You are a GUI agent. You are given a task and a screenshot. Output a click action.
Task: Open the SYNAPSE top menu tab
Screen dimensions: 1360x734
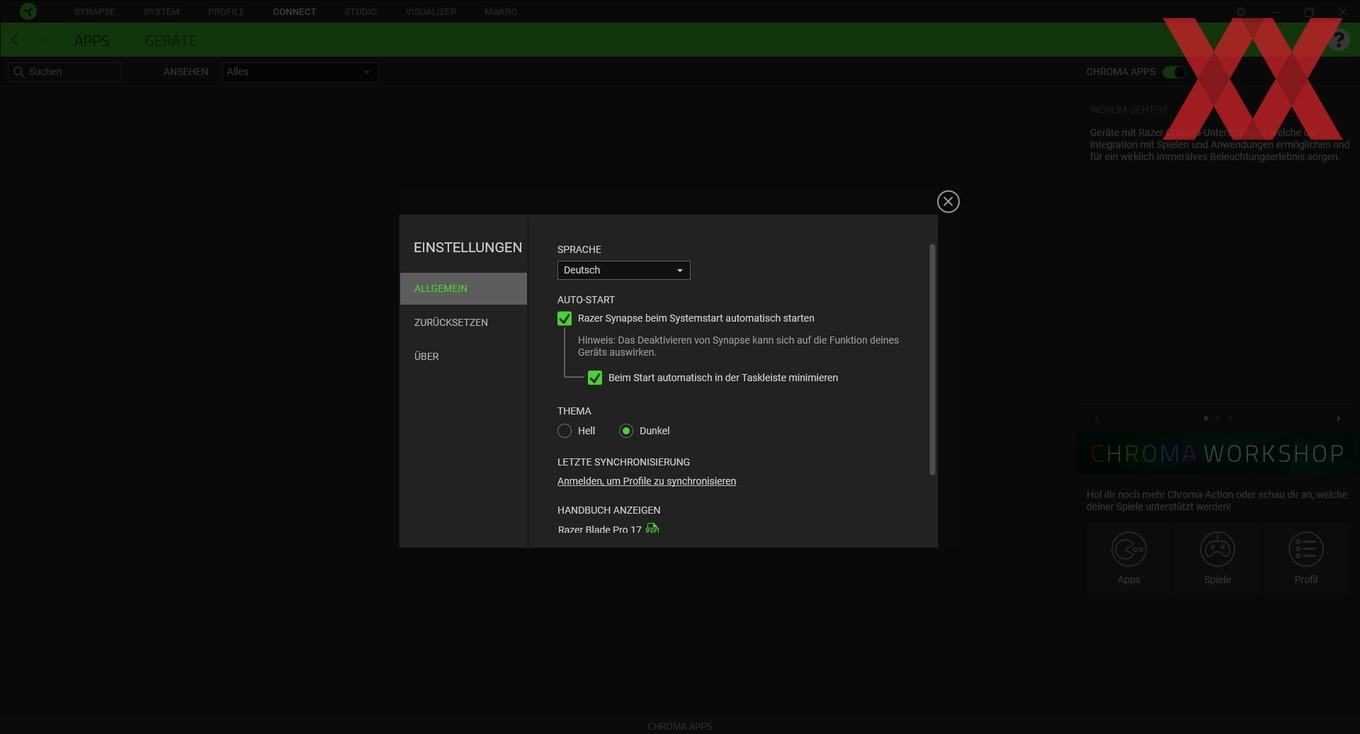94,12
